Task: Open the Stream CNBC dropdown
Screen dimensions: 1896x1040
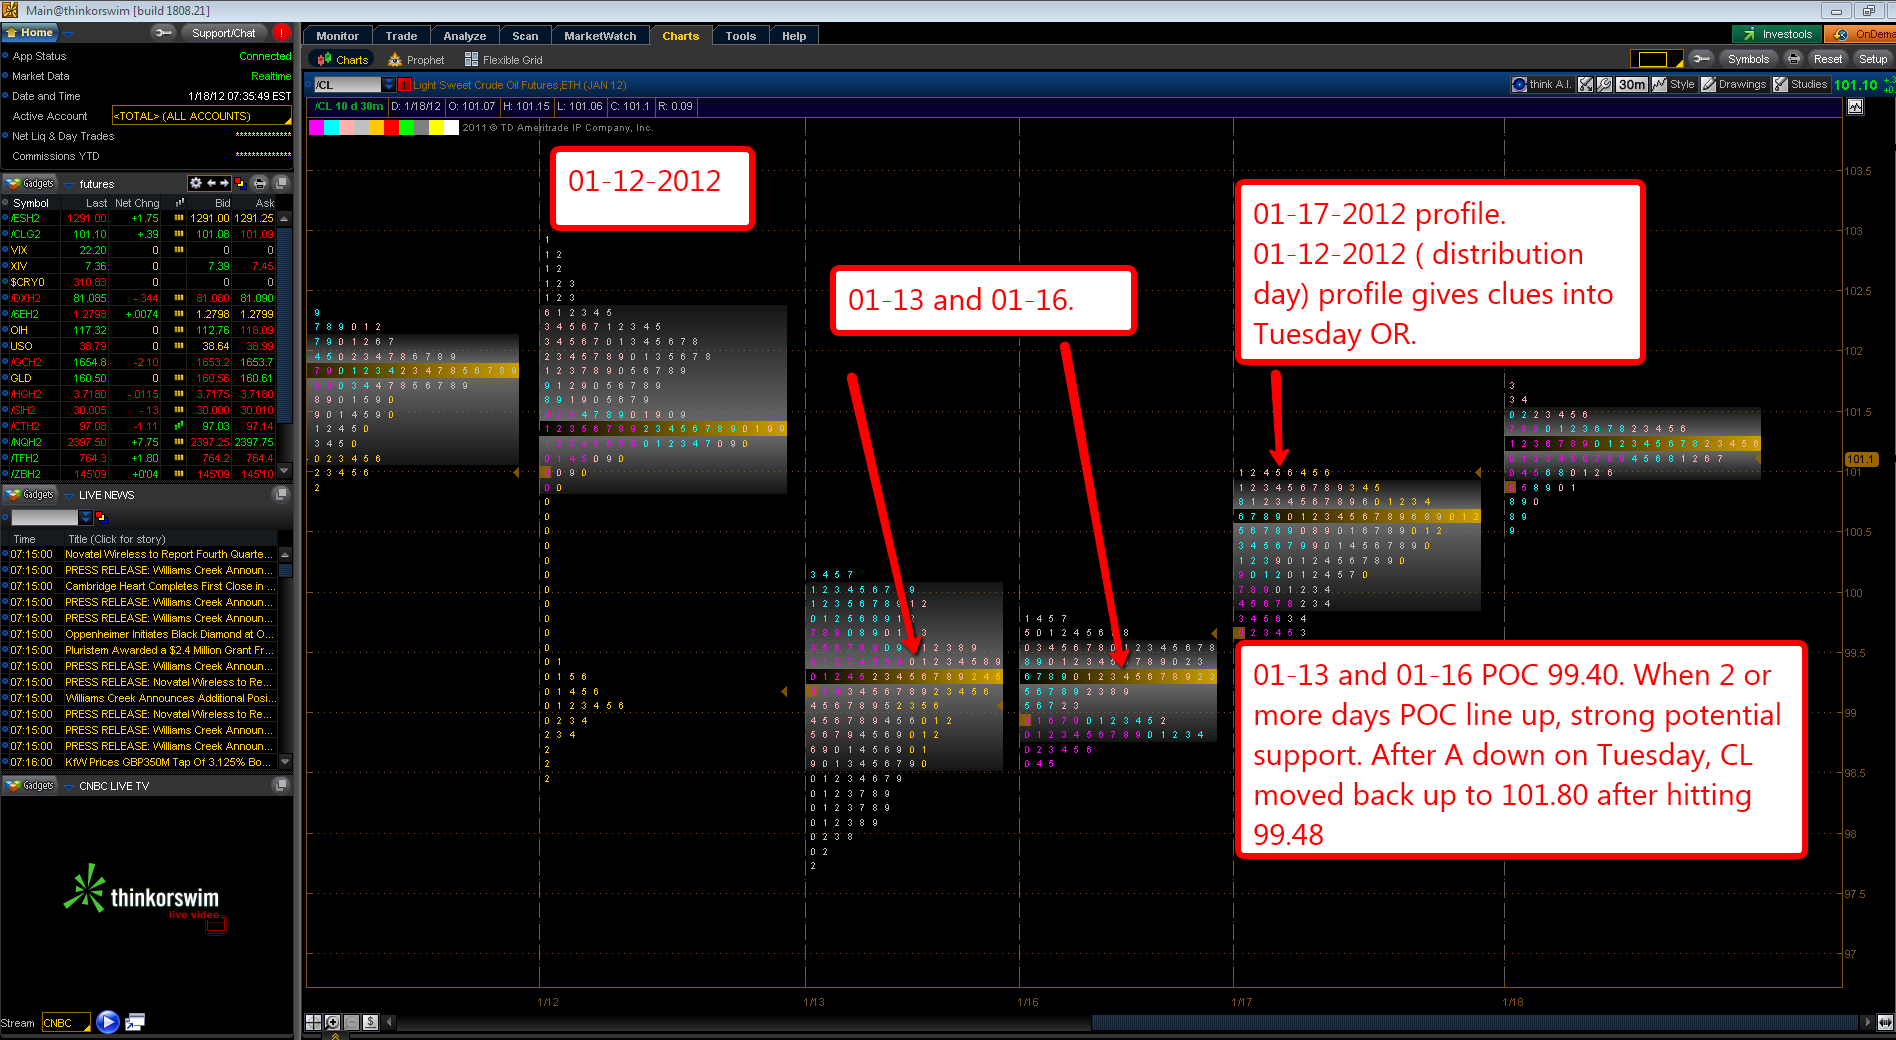Action: click(x=66, y=1023)
